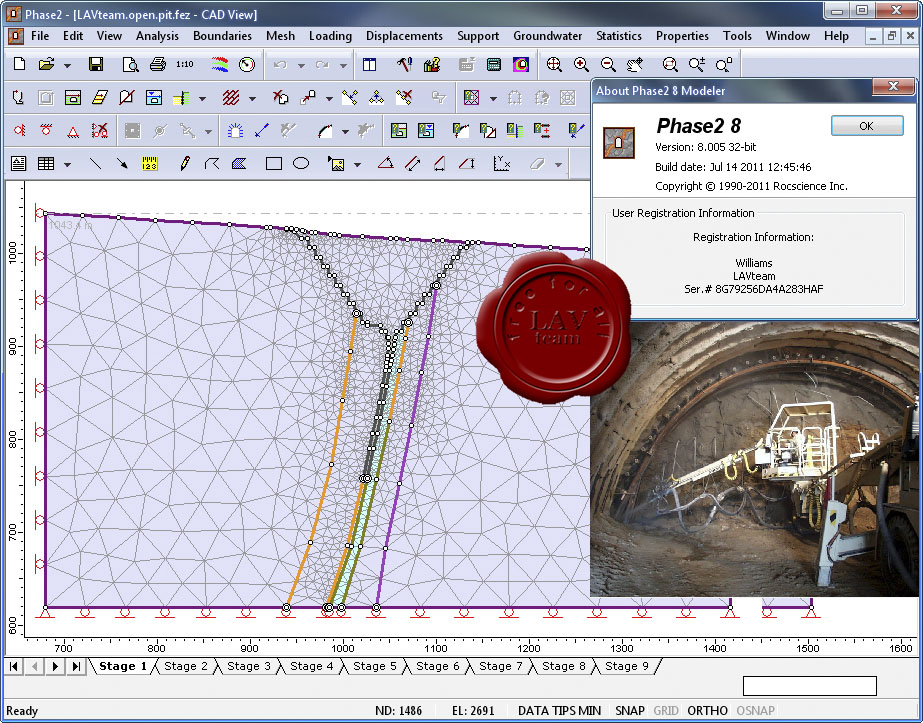Image resolution: width=923 pixels, height=723 pixels.
Task: Switch to the Stage 2 tab
Action: click(x=185, y=666)
